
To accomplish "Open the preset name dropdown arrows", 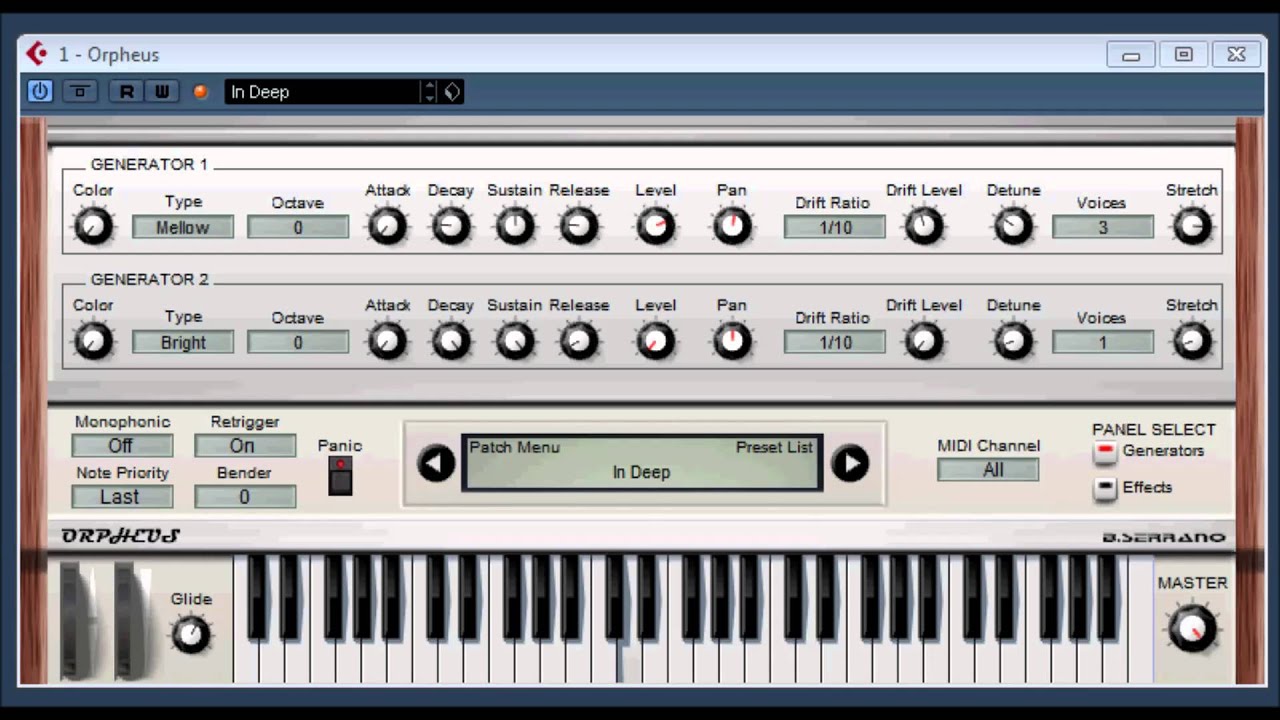I will pos(429,91).
